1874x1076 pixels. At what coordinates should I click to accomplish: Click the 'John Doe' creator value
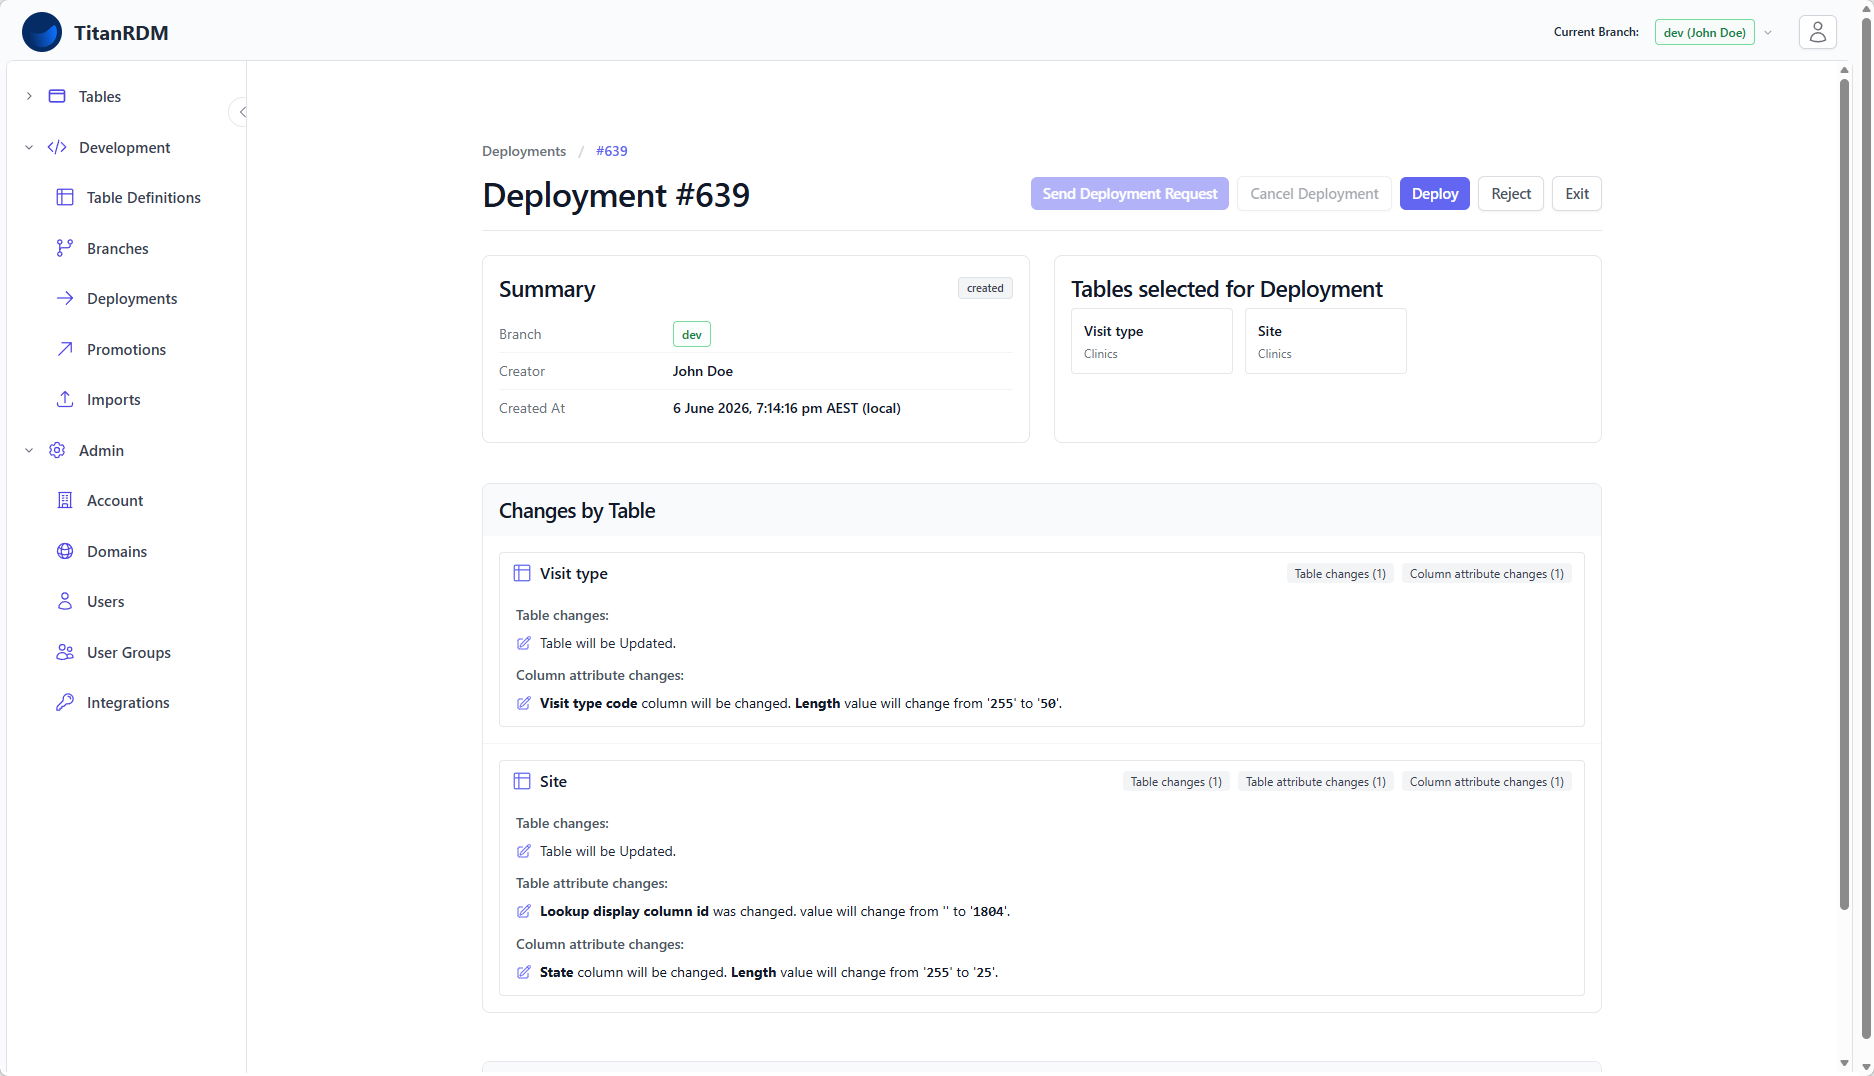703,371
